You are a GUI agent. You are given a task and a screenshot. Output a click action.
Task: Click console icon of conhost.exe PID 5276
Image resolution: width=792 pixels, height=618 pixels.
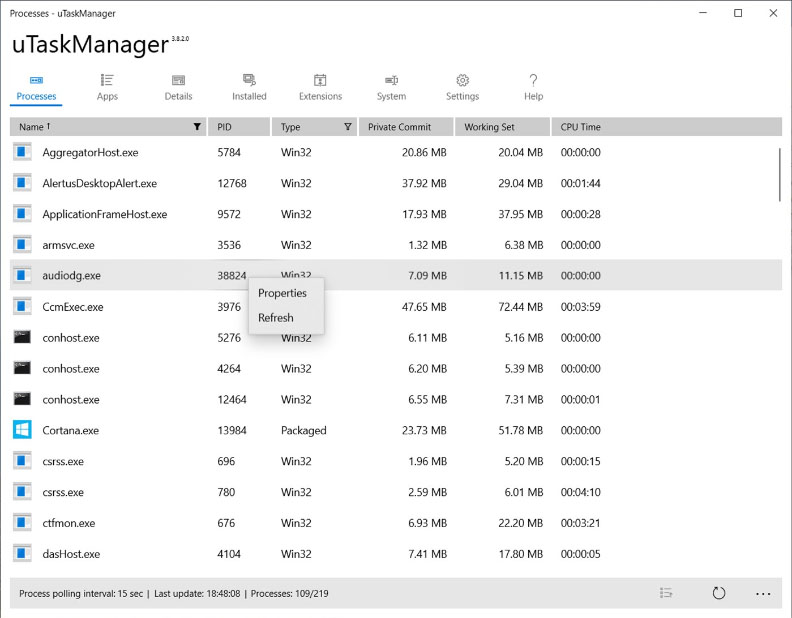(x=22, y=337)
